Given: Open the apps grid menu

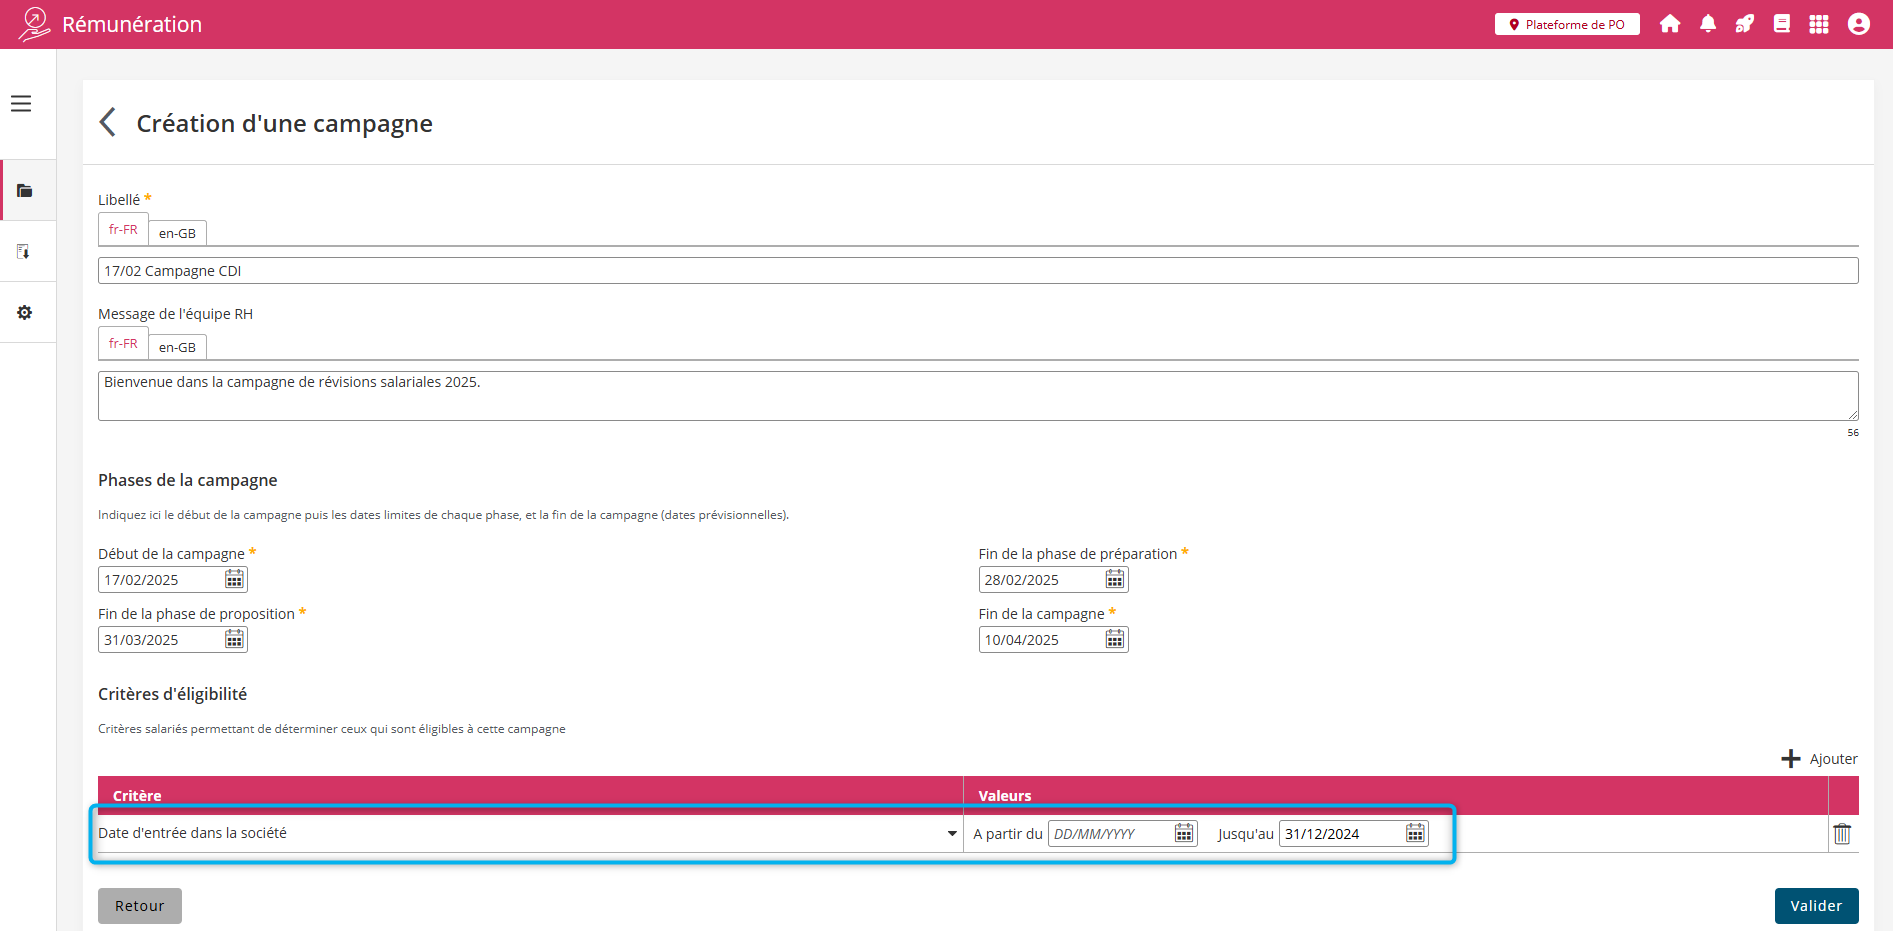Looking at the screenshot, I should coord(1819,24).
